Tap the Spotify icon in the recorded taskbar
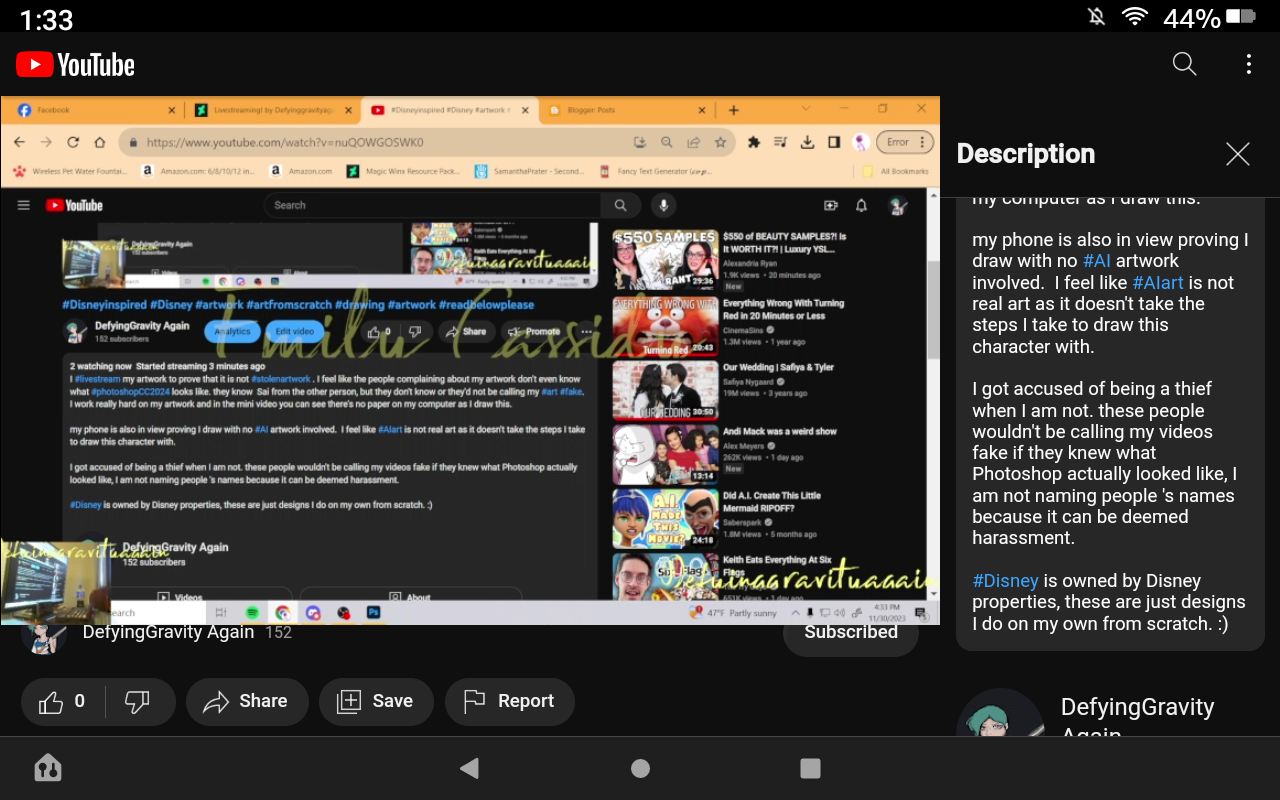 253,612
